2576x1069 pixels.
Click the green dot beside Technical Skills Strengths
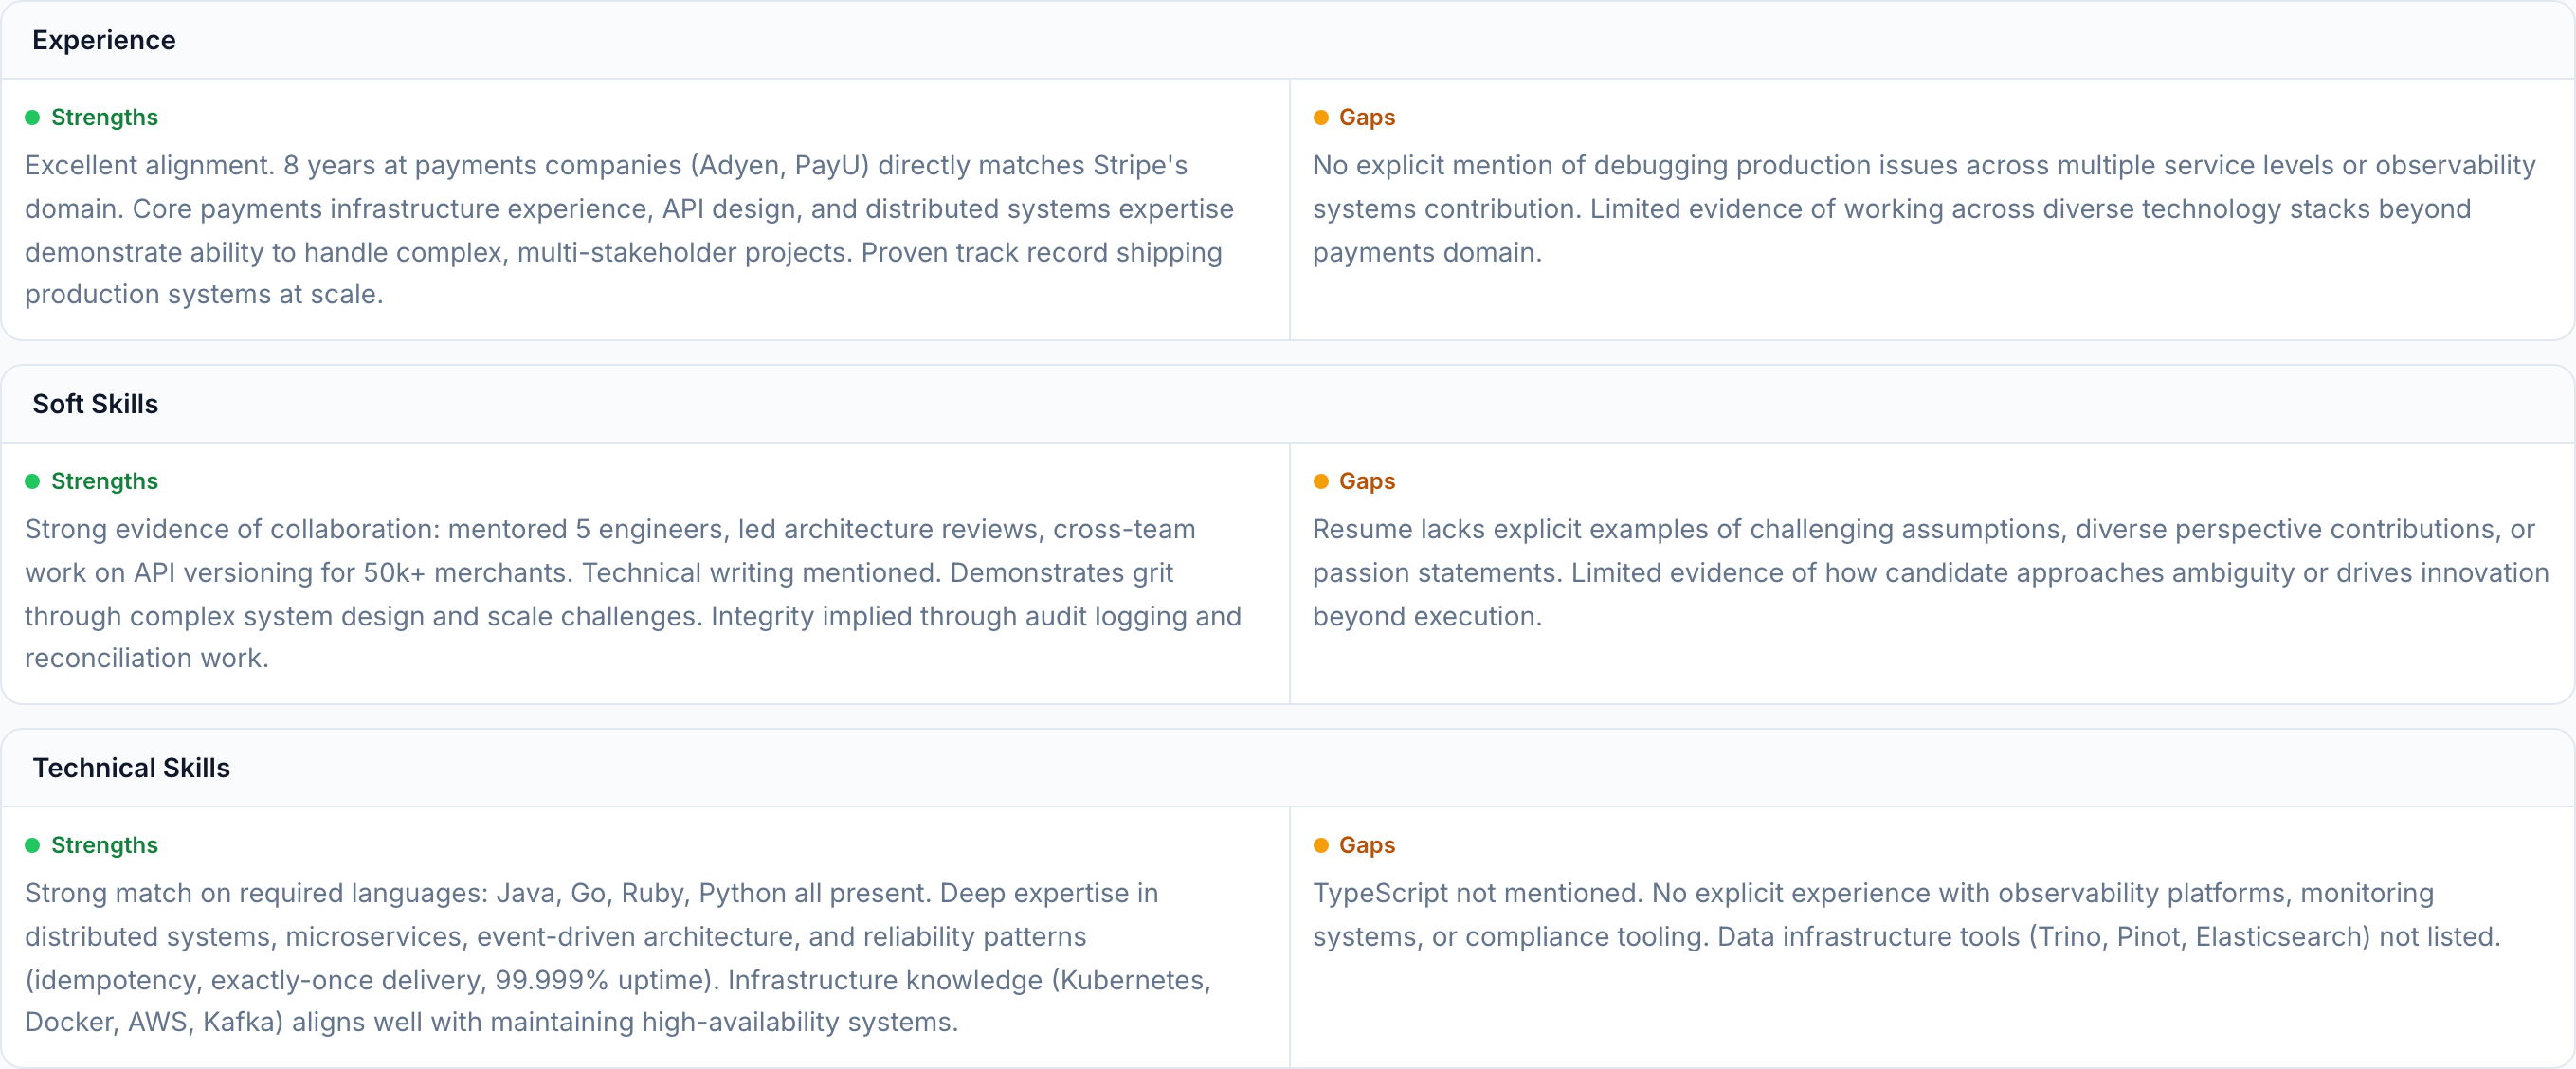(x=32, y=846)
